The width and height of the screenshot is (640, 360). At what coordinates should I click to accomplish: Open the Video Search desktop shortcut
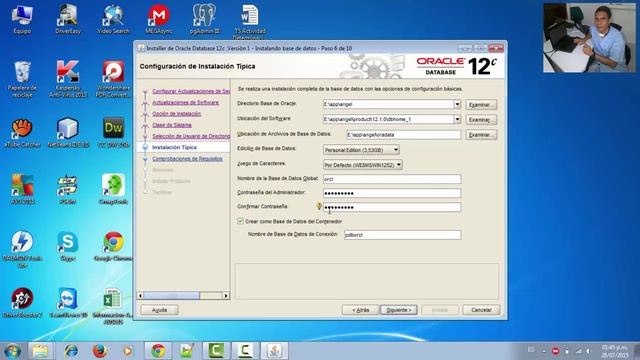pos(113,19)
